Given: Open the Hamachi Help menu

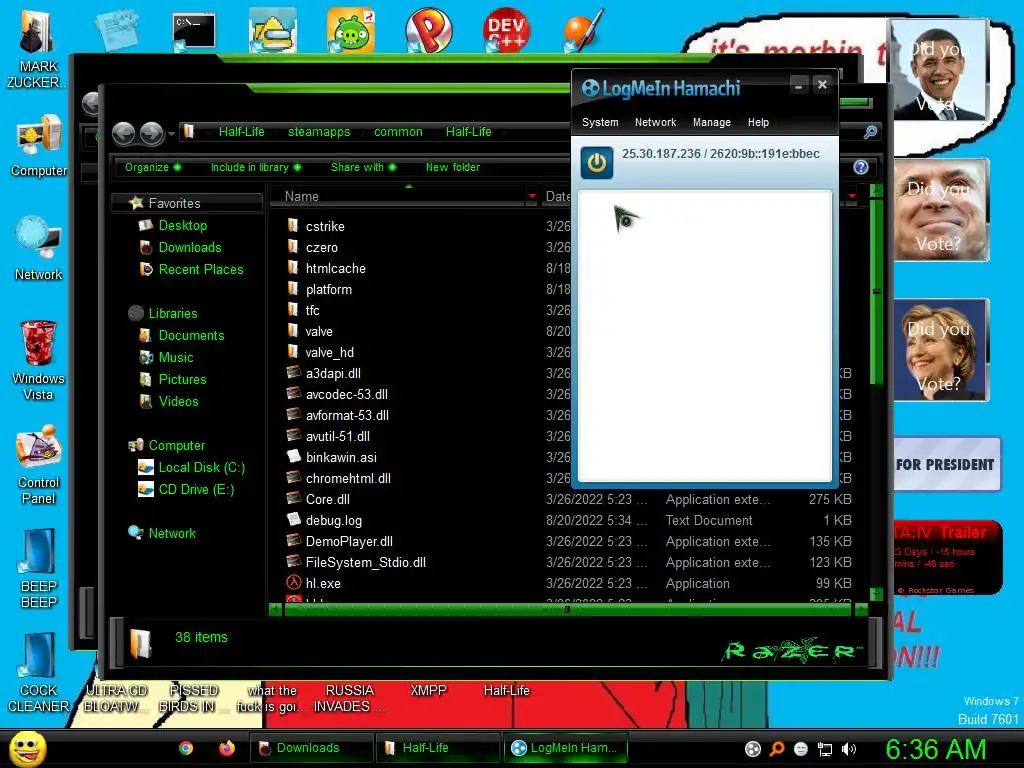Looking at the screenshot, I should (x=758, y=122).
